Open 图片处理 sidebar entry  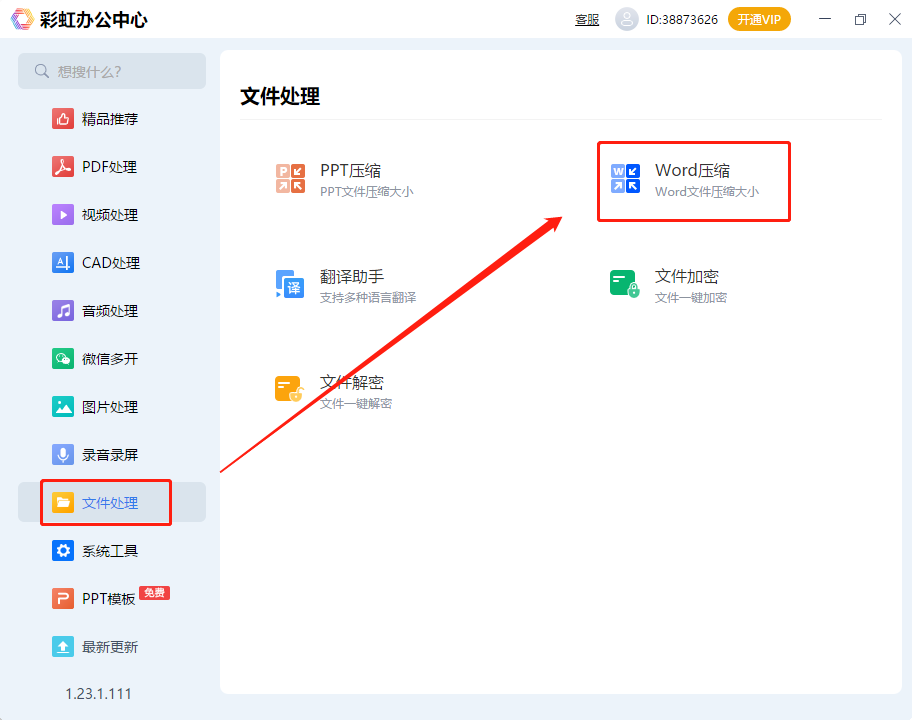pyautogui.click(x=112, y=407)
